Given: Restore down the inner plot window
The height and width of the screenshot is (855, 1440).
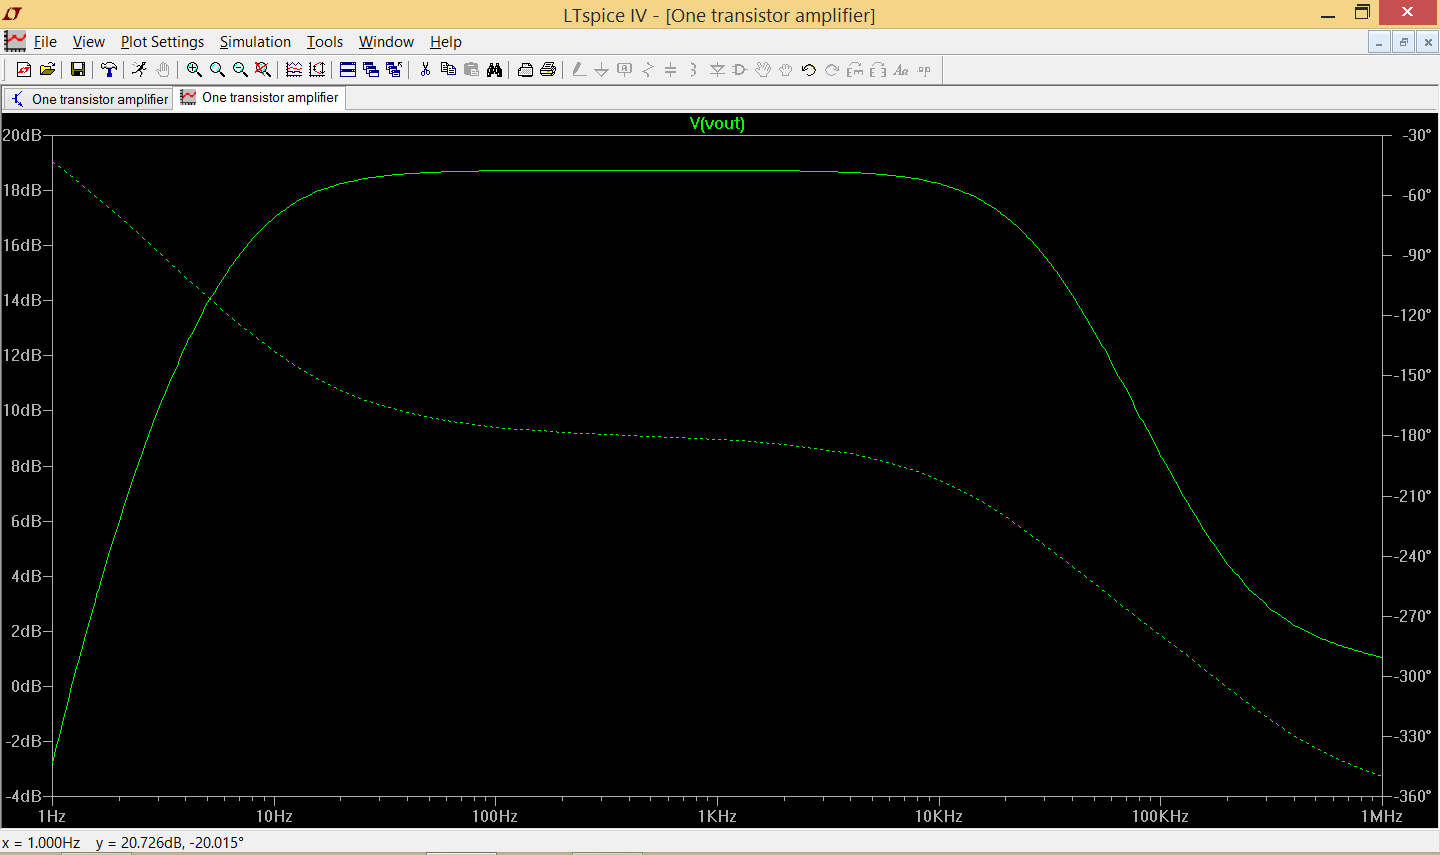Looking at the screenshot, I should (x=1404, y=42).
